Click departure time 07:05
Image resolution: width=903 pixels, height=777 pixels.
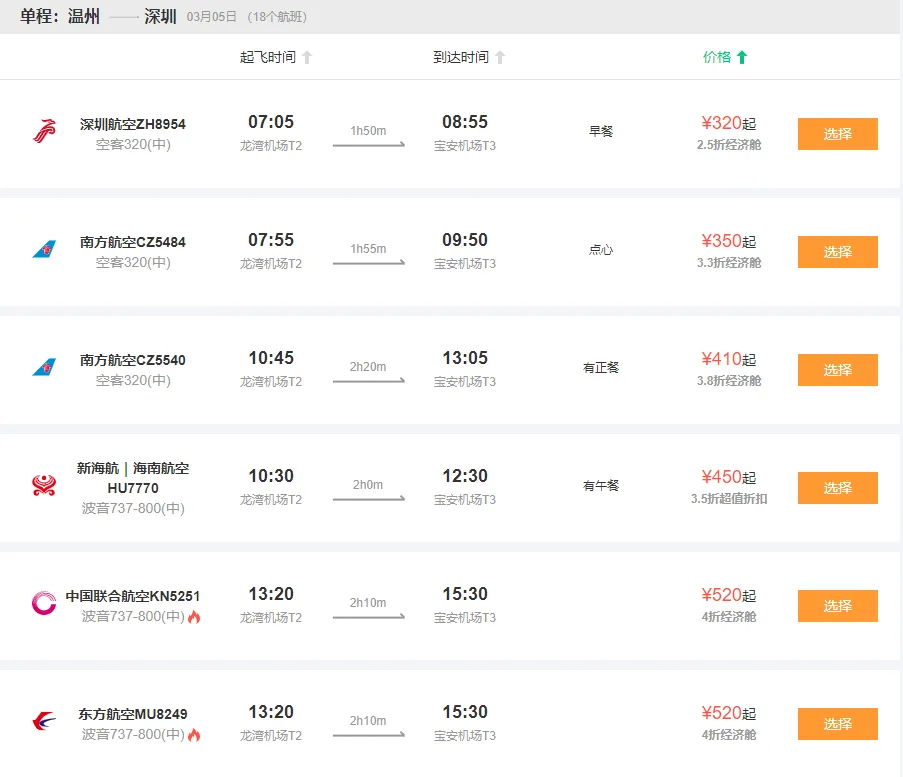[271, 122]
